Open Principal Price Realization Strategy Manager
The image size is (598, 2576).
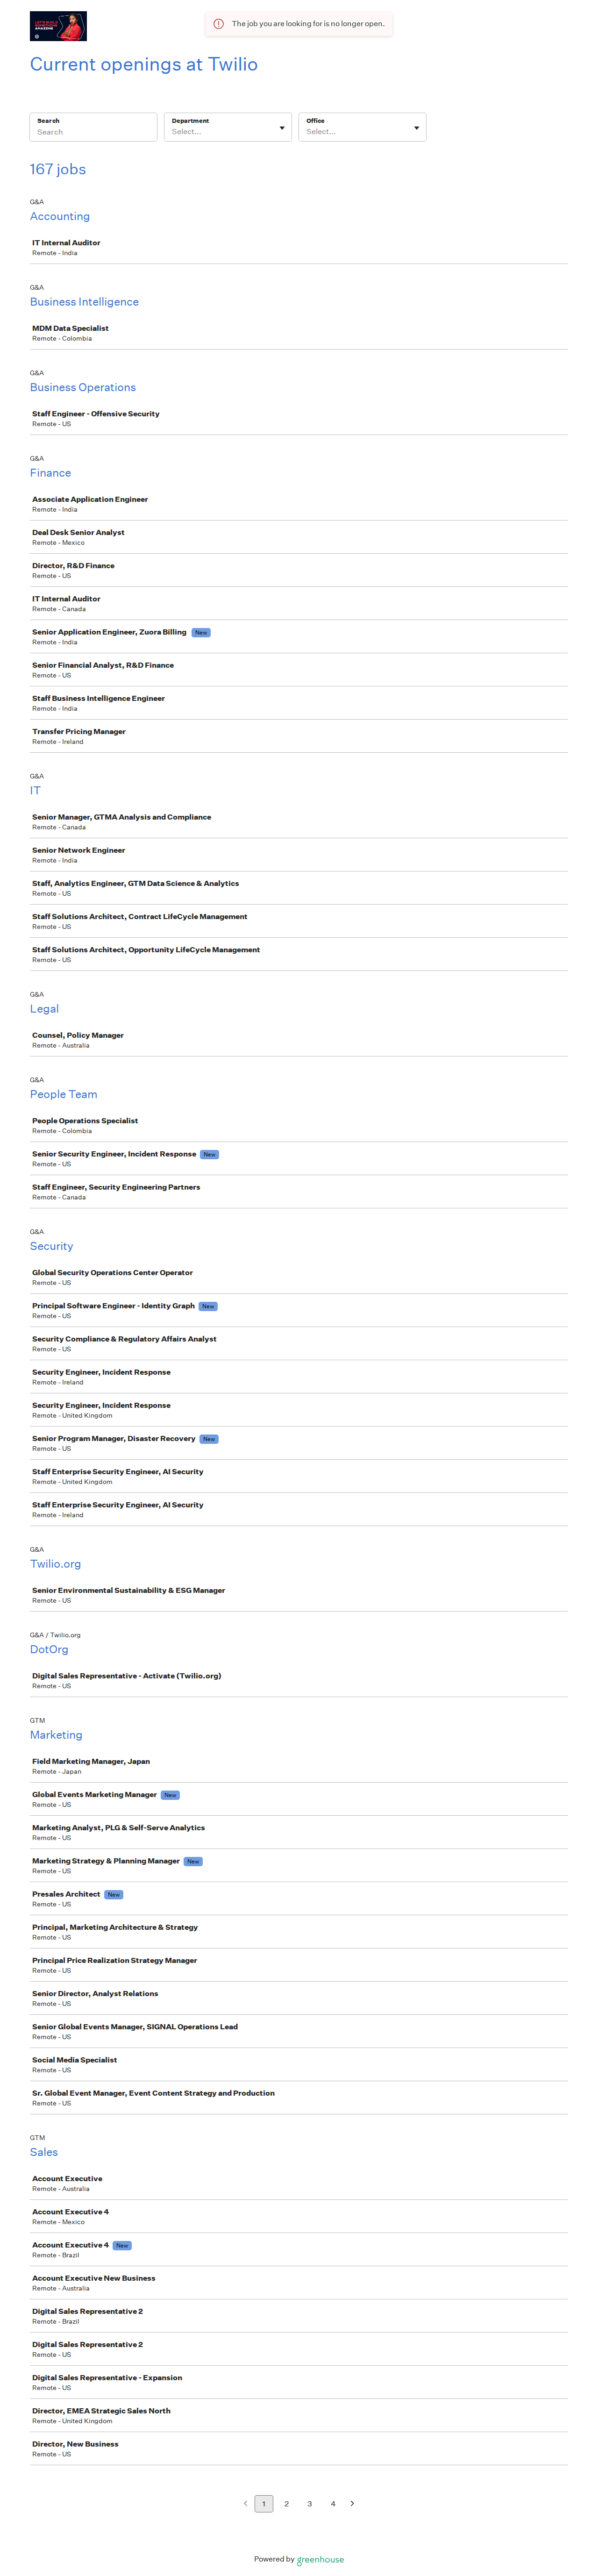coord(299,1965)
